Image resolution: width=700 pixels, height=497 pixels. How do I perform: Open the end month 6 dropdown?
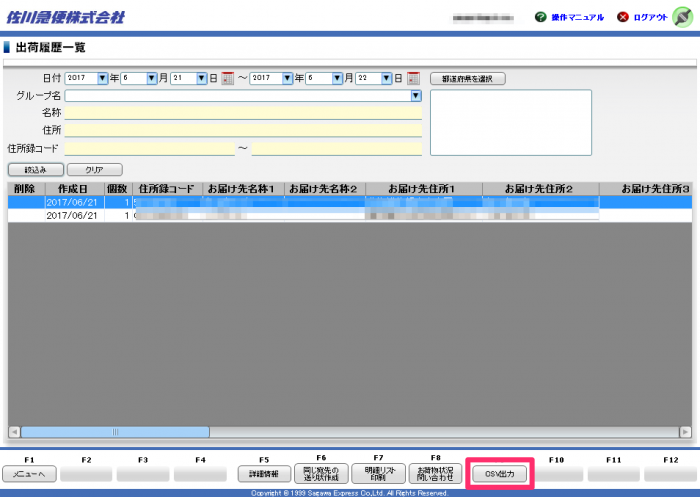pyautogui.click(x=337, y=78)
